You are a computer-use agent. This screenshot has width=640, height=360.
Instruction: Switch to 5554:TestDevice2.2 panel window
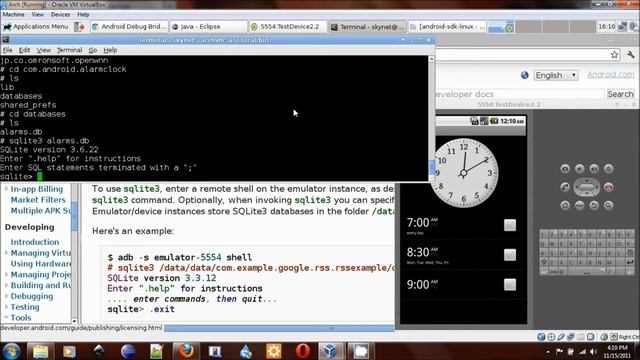[x=288, y=27]
